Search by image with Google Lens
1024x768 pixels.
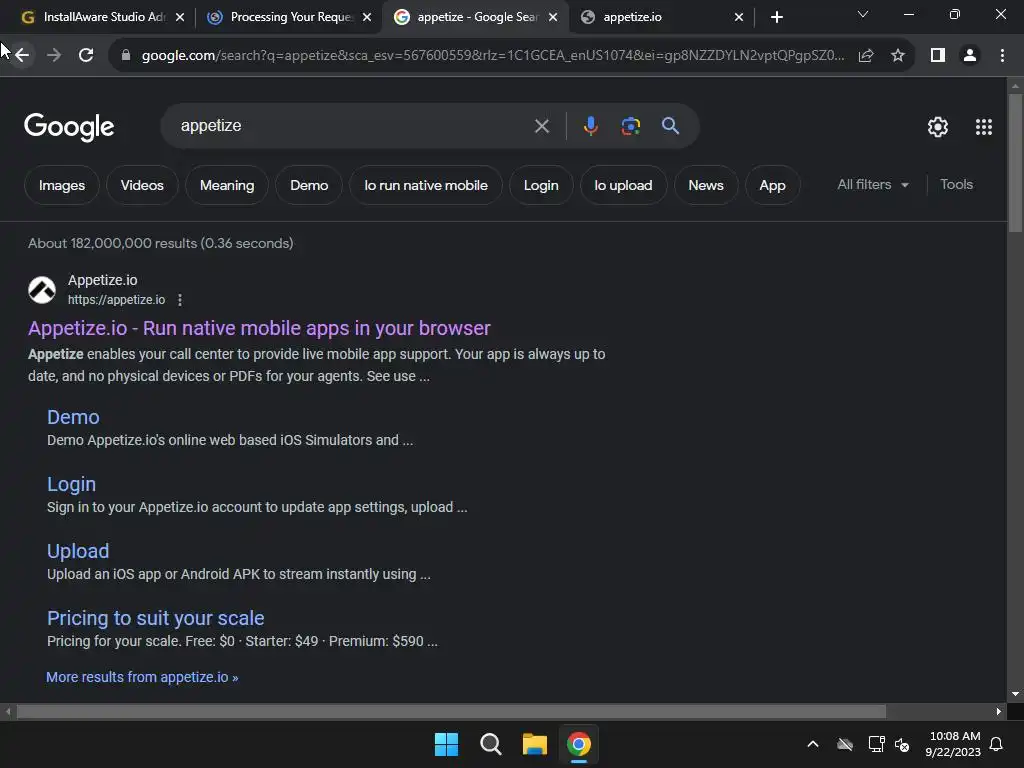tap(630, 125)
